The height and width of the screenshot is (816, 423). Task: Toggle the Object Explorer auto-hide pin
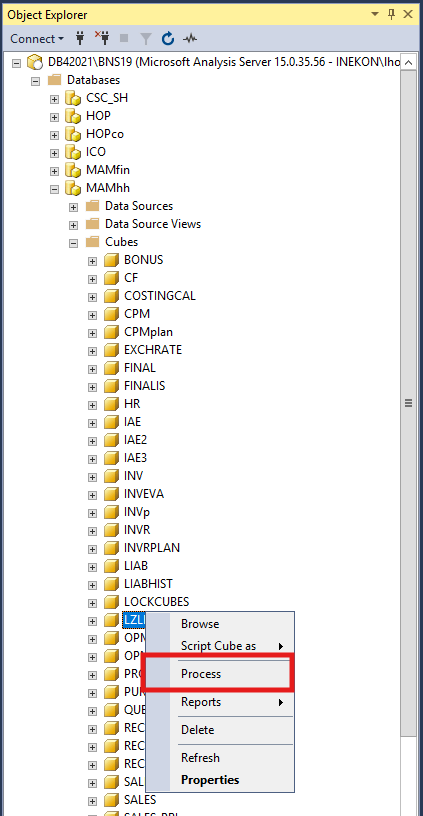(392, 15)
